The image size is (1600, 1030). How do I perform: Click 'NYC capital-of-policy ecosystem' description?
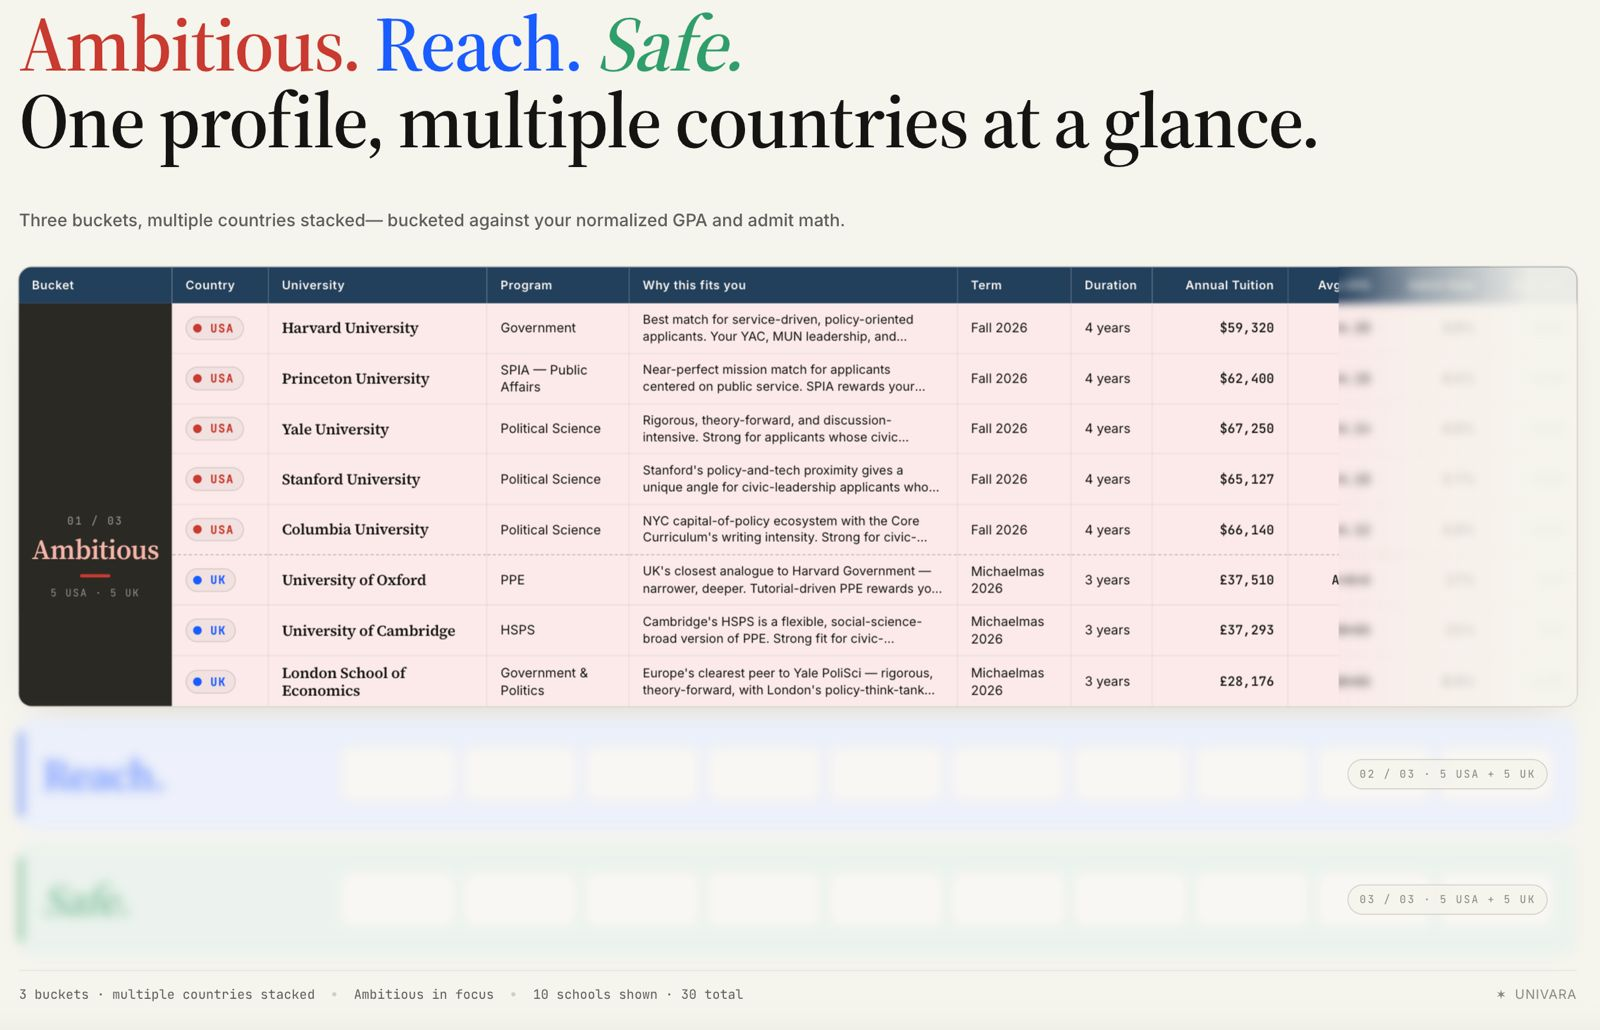click(x=785, y=529)
